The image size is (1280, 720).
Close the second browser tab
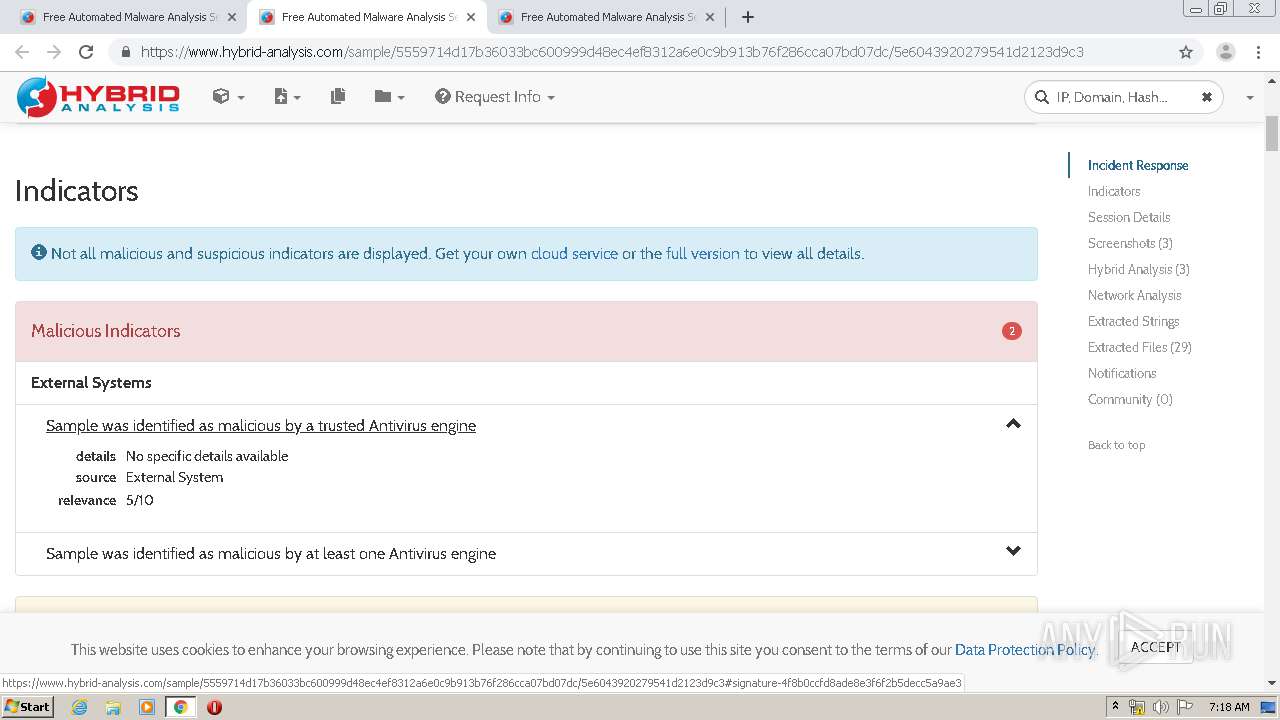pyautogui.click(x=471, y=17)
